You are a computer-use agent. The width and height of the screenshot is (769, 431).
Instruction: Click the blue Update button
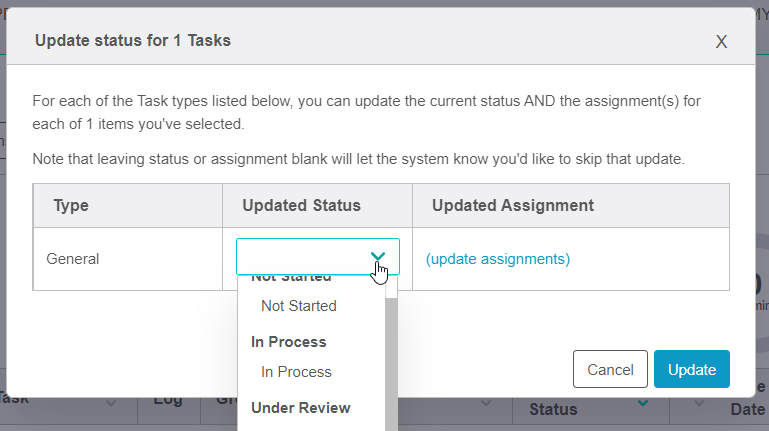click(692, 369)
